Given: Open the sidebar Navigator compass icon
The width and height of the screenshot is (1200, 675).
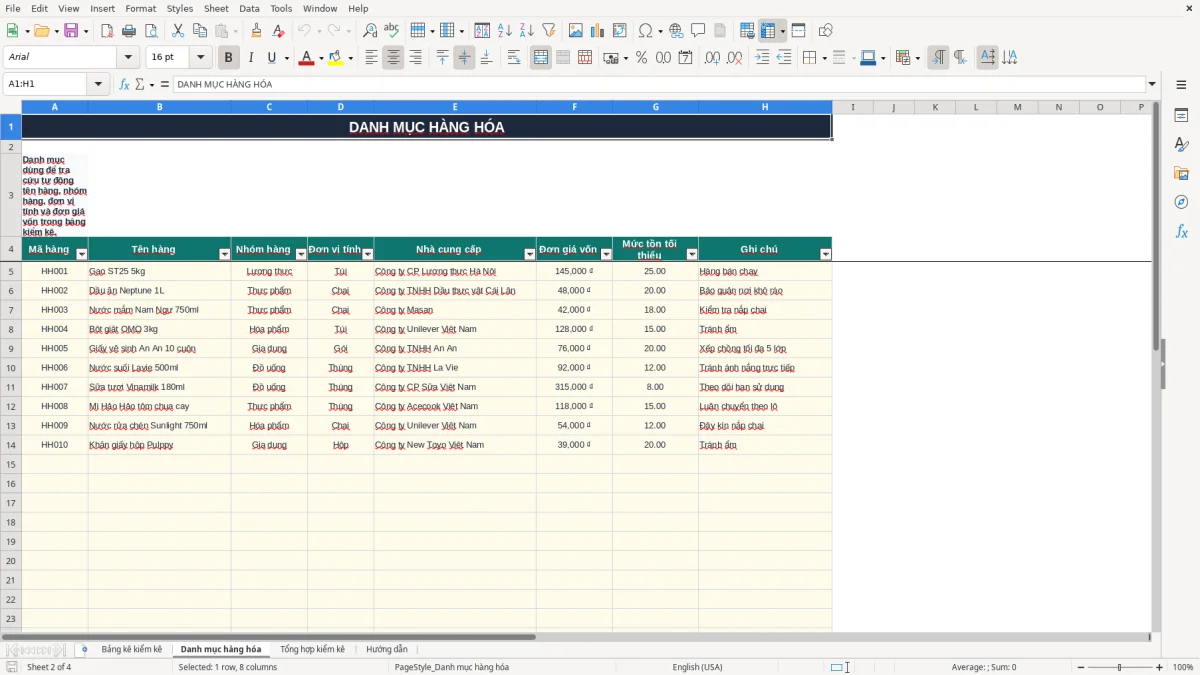Looking at the screenshot, I should [x=1181, y=202].
